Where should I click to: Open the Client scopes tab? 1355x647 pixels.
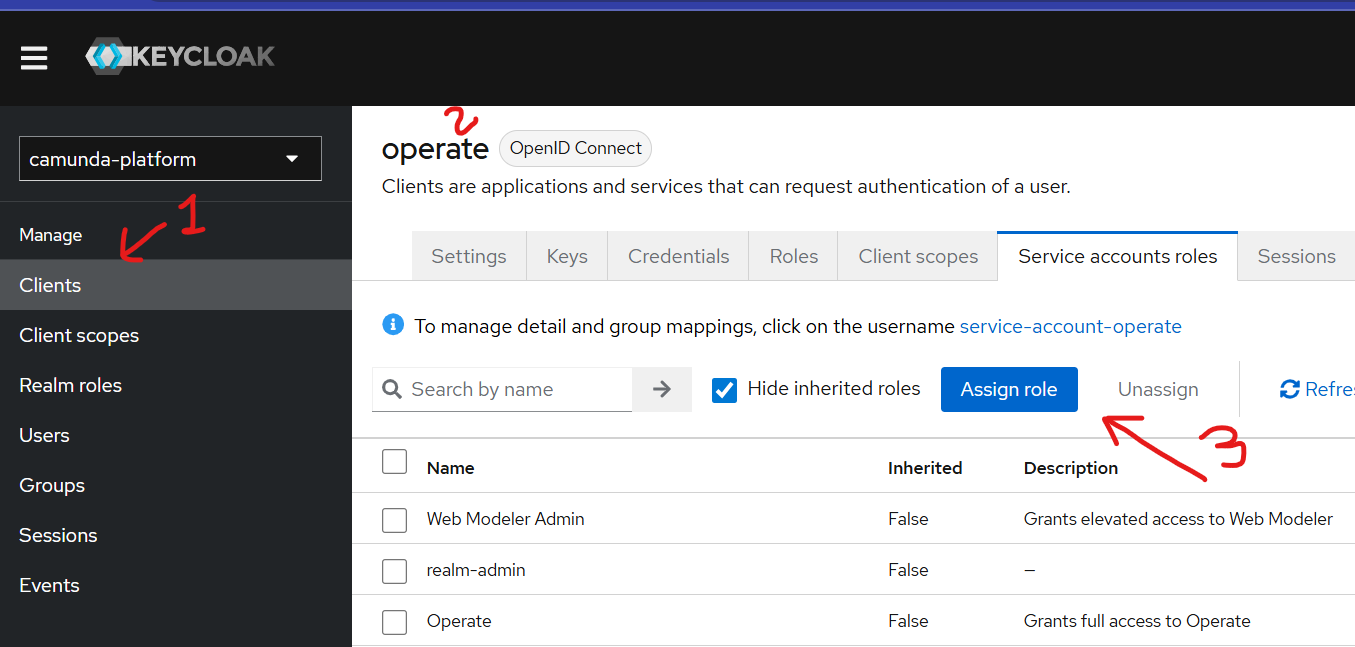click(x=917, y=257)
